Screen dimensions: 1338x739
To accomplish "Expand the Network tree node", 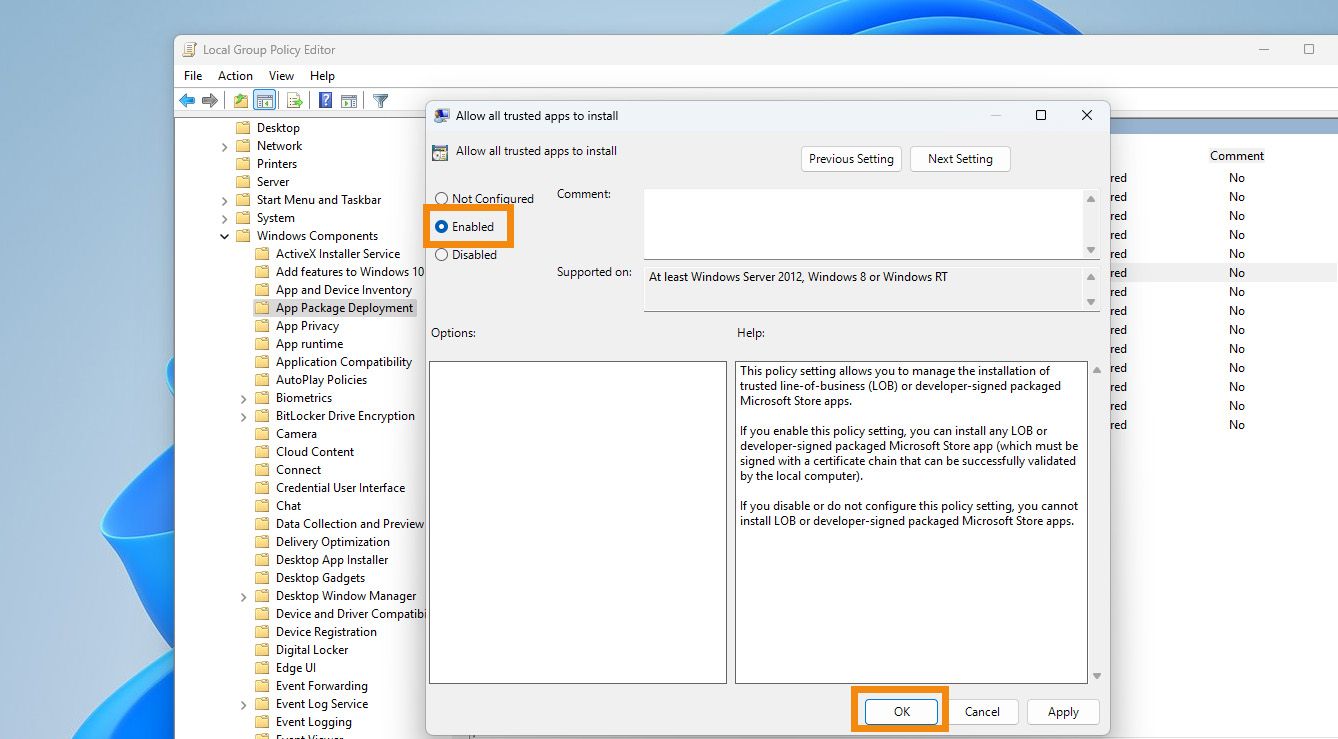I will 225,147.
